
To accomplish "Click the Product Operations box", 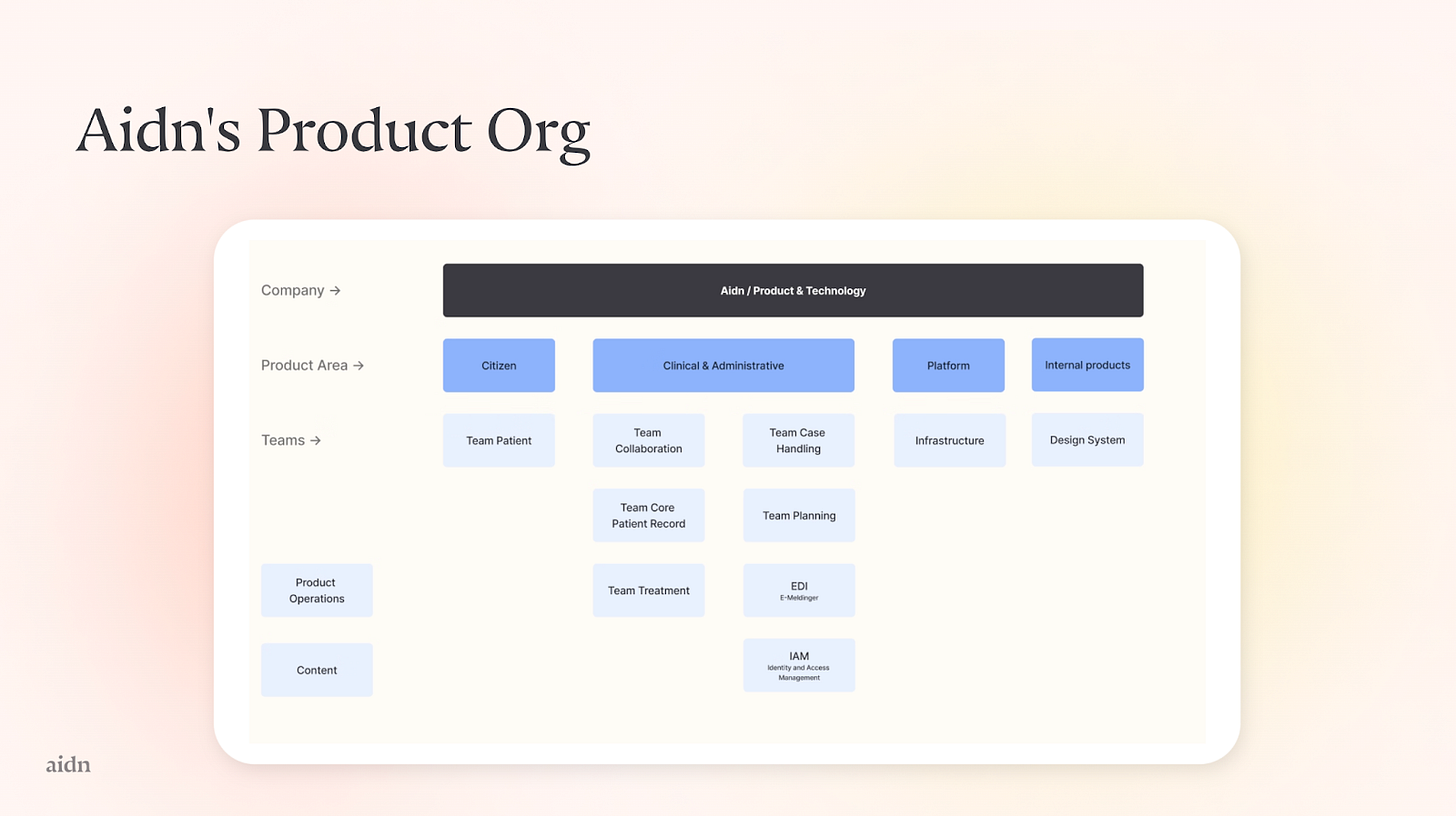I will point(317,590).
